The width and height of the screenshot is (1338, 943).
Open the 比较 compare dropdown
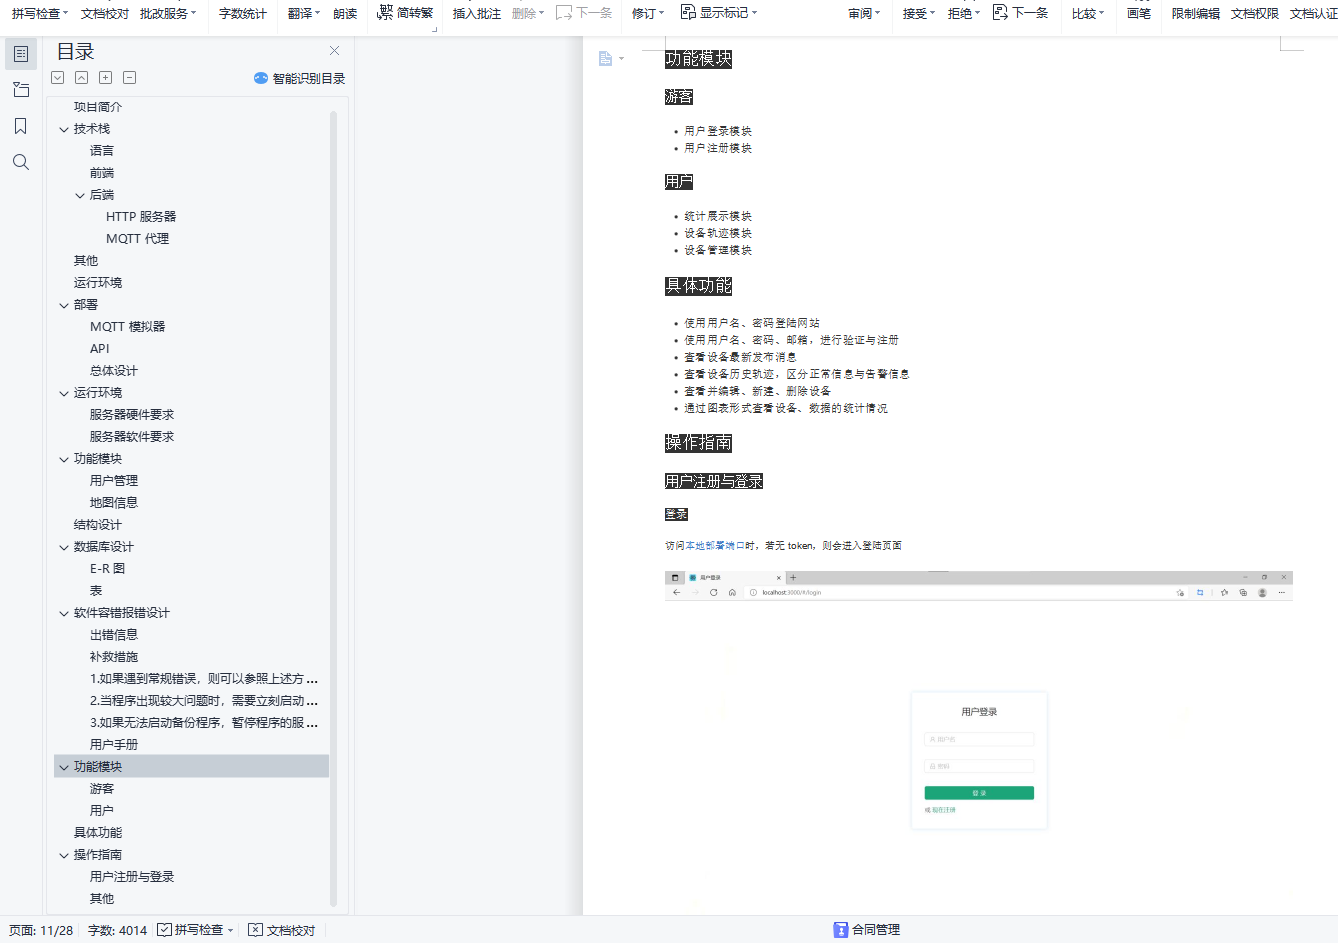coord(1088,14)
